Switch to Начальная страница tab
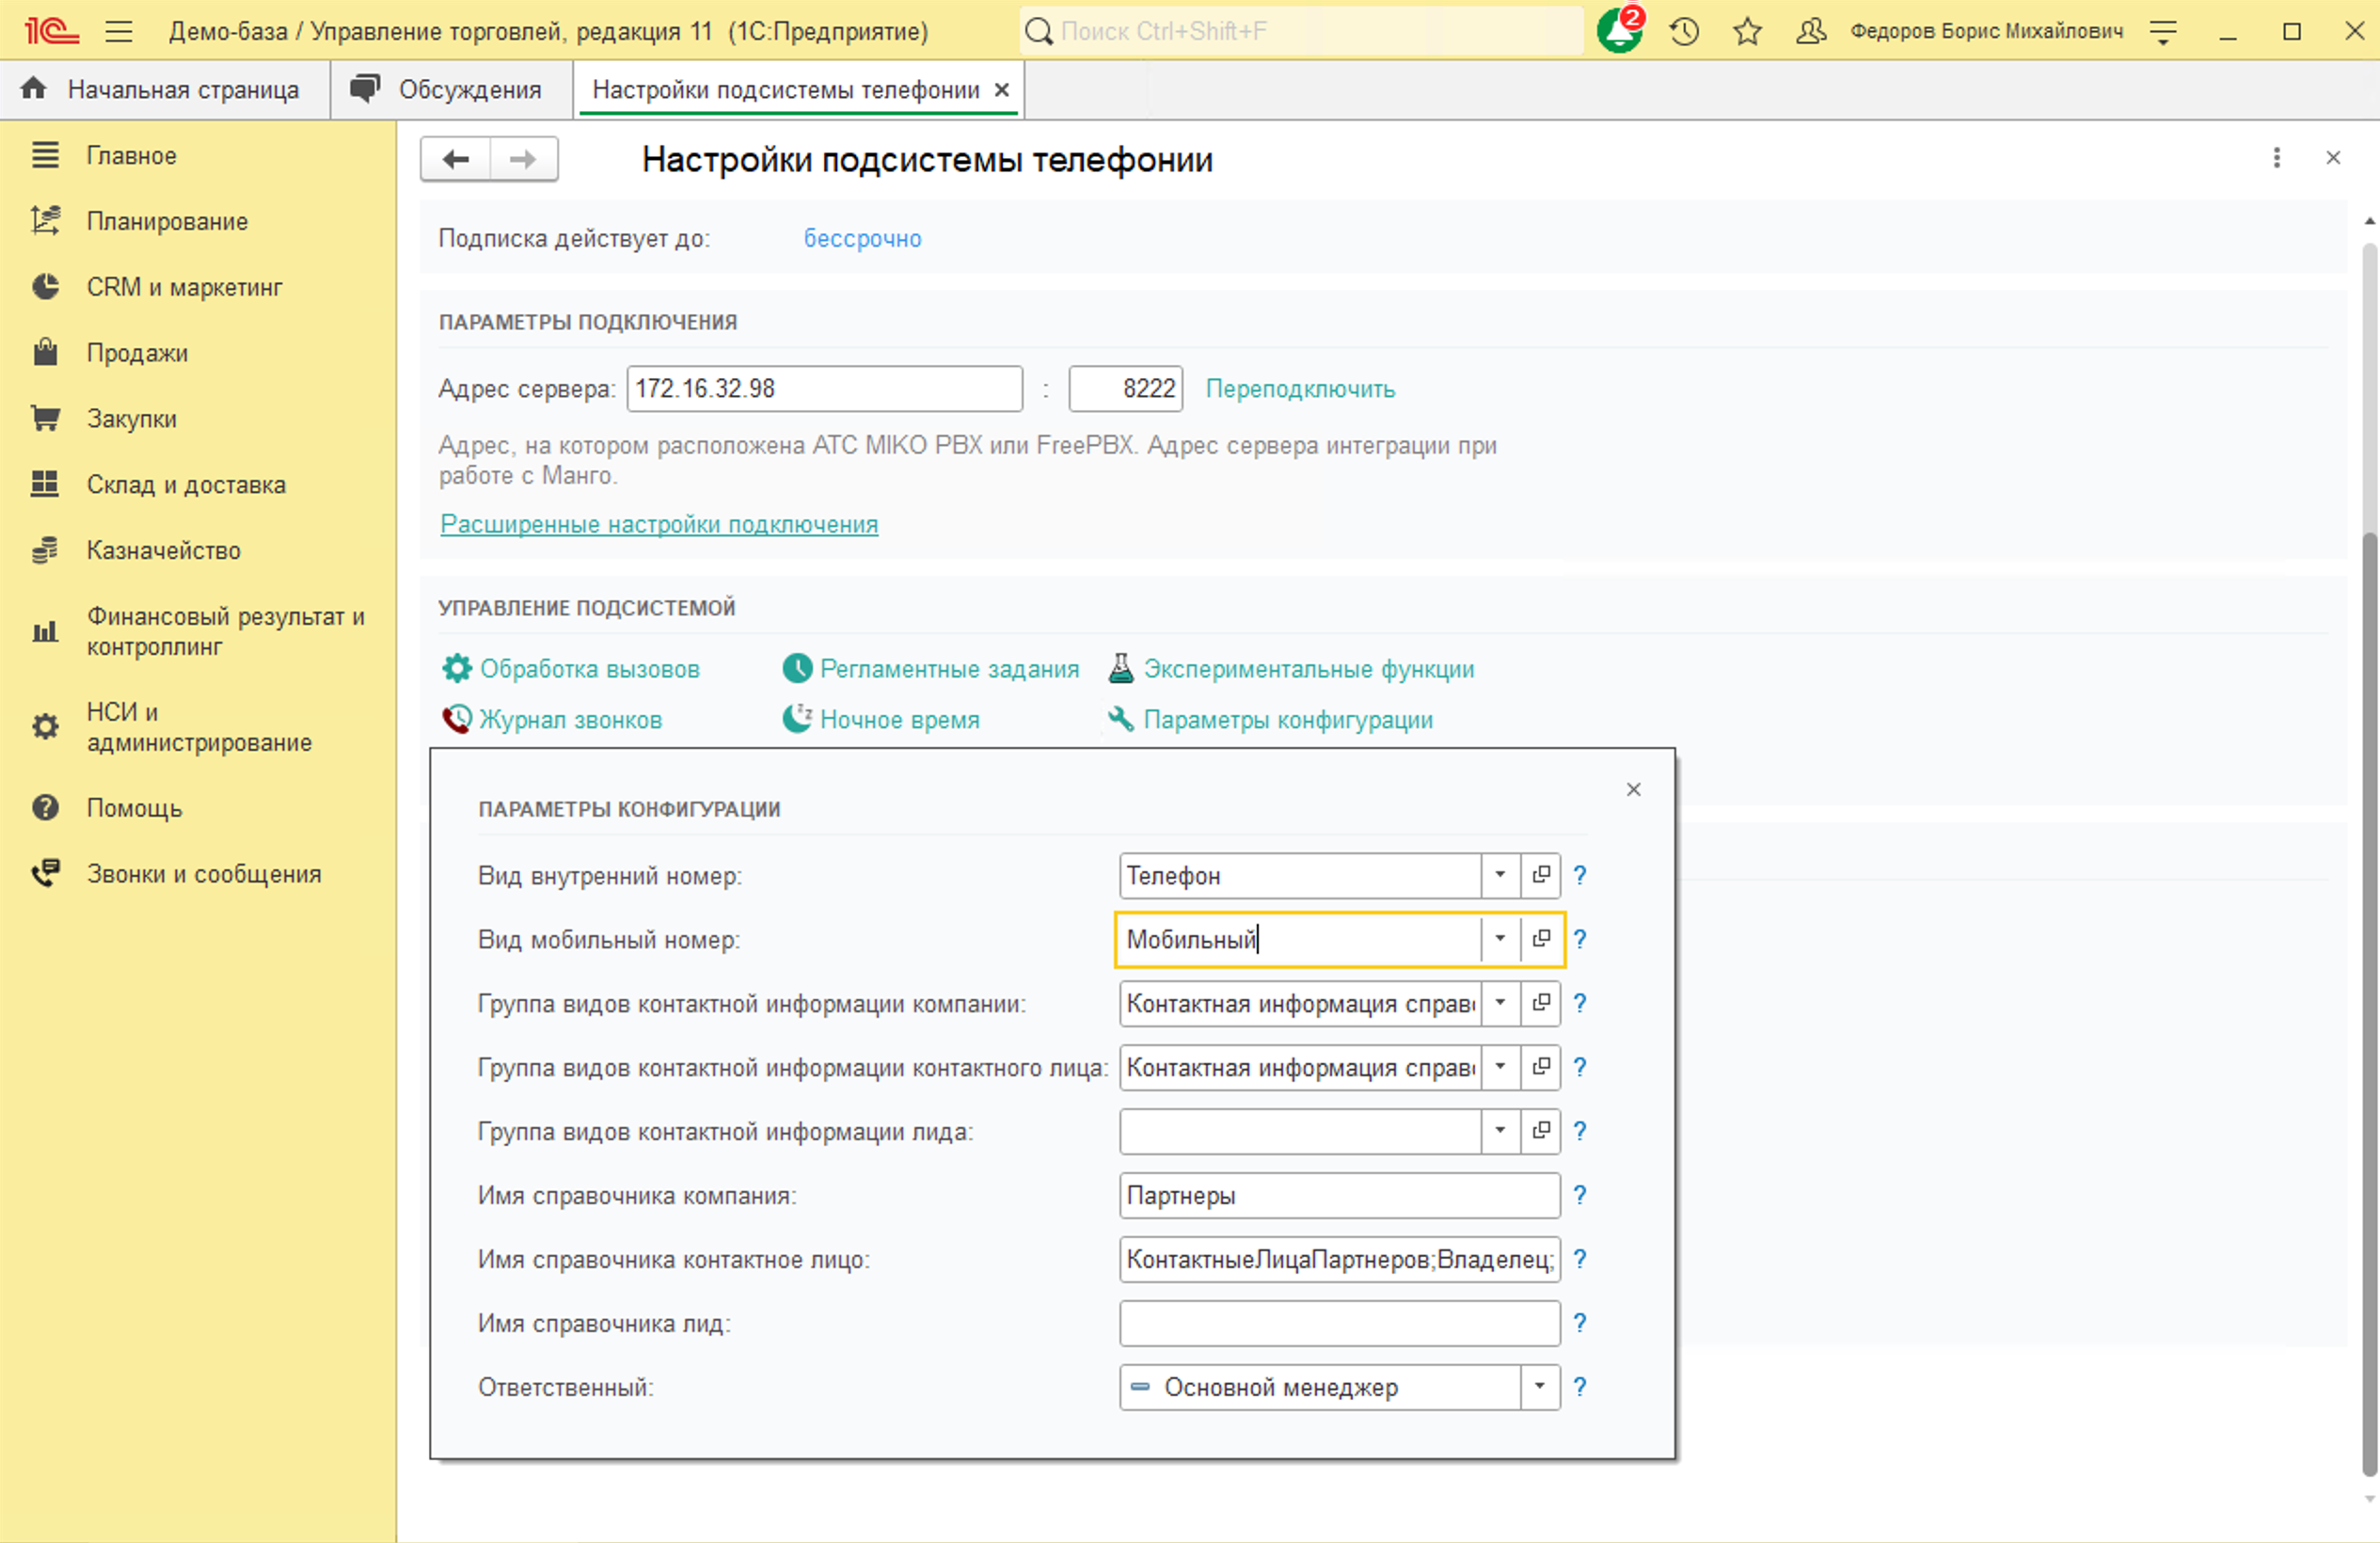2380x1543 pixels. (x=165, y=90)
